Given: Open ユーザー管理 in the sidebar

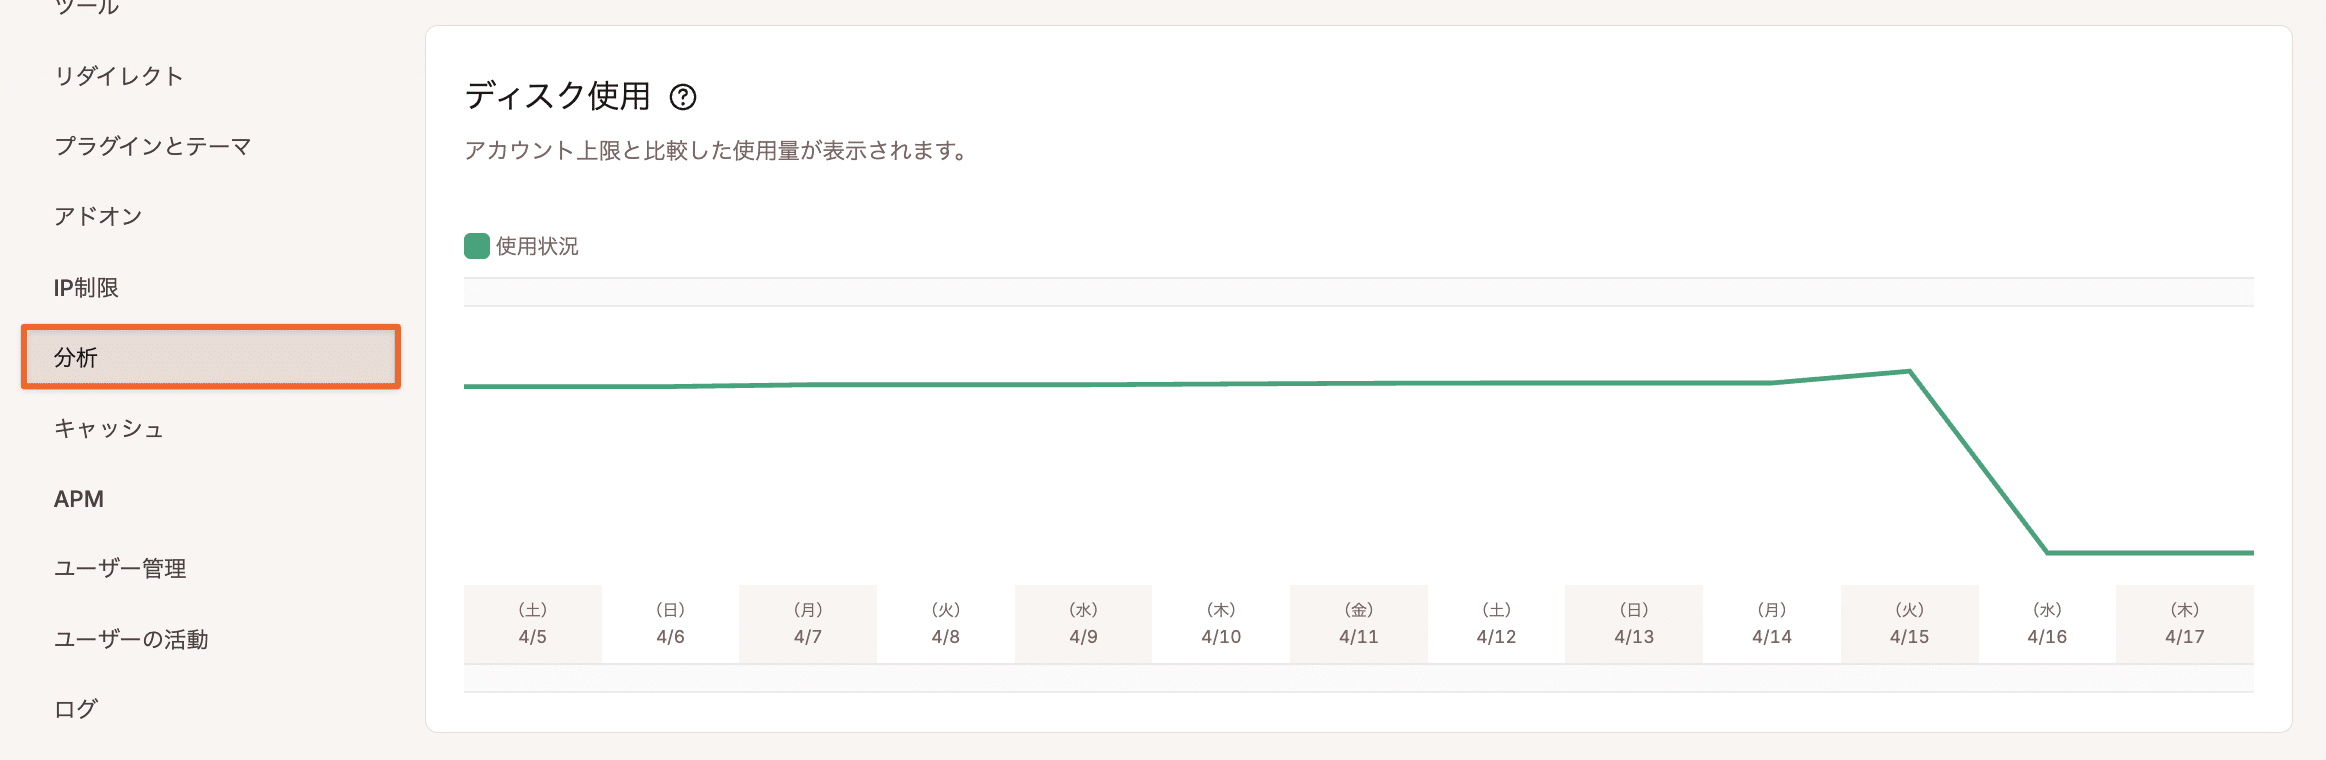Looking at the screenshot, I should (x=120, y=569).
